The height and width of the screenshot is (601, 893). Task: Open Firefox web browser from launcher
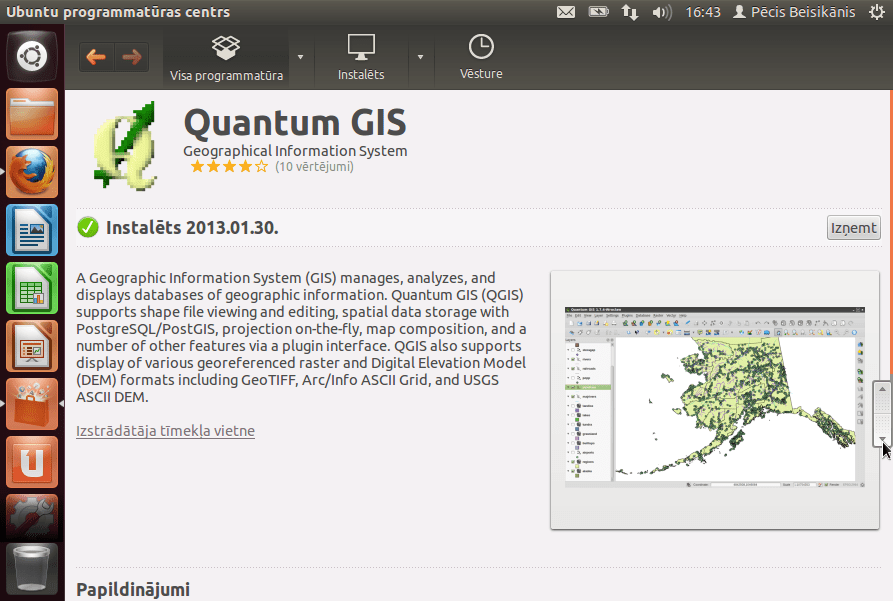[x=32, y=172]
